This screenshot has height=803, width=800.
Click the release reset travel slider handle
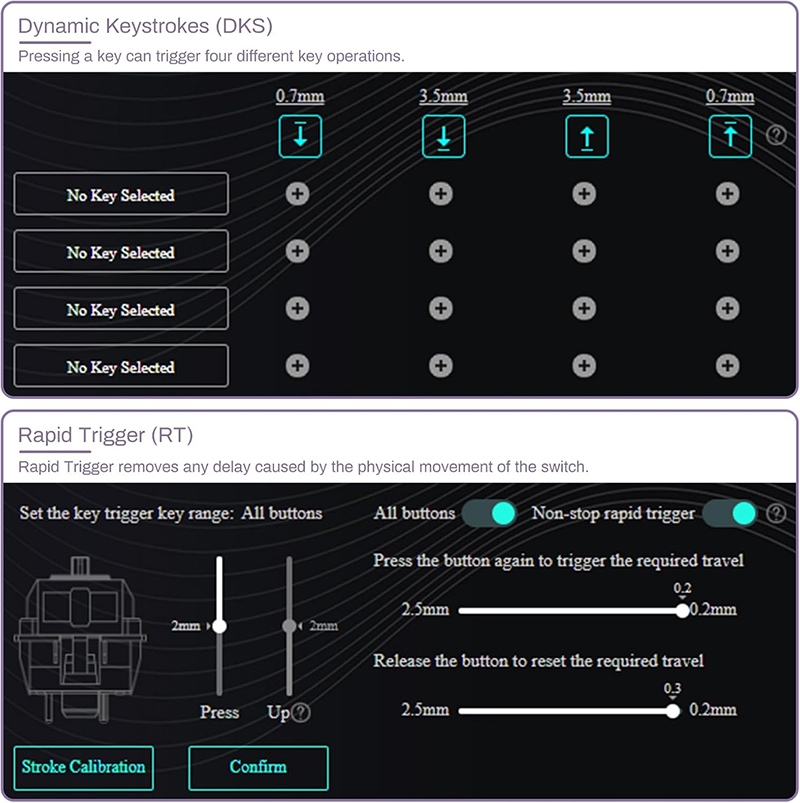(673, 711)
